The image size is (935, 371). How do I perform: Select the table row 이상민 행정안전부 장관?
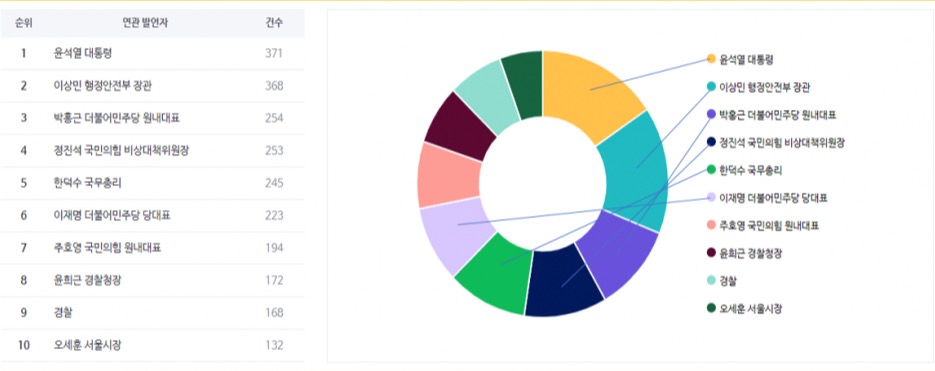pyautogui.click(x=153, y=86)
